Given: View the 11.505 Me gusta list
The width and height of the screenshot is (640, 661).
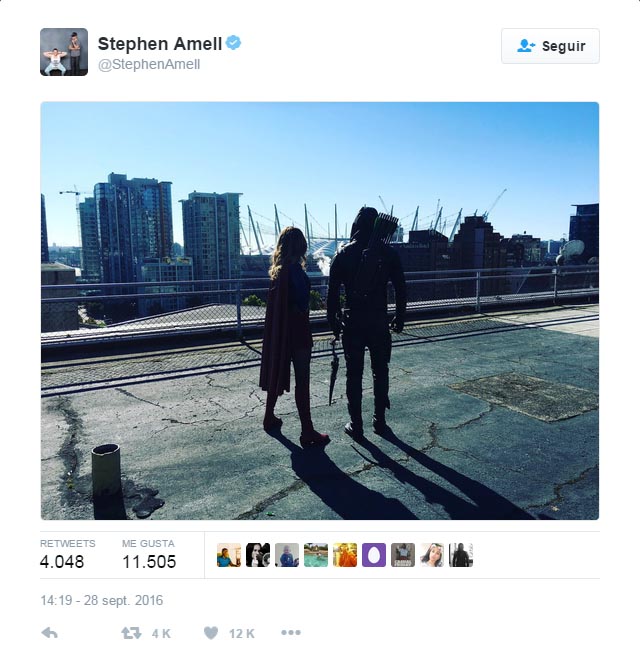Looking at the screenshot, I should click(149, 555).
